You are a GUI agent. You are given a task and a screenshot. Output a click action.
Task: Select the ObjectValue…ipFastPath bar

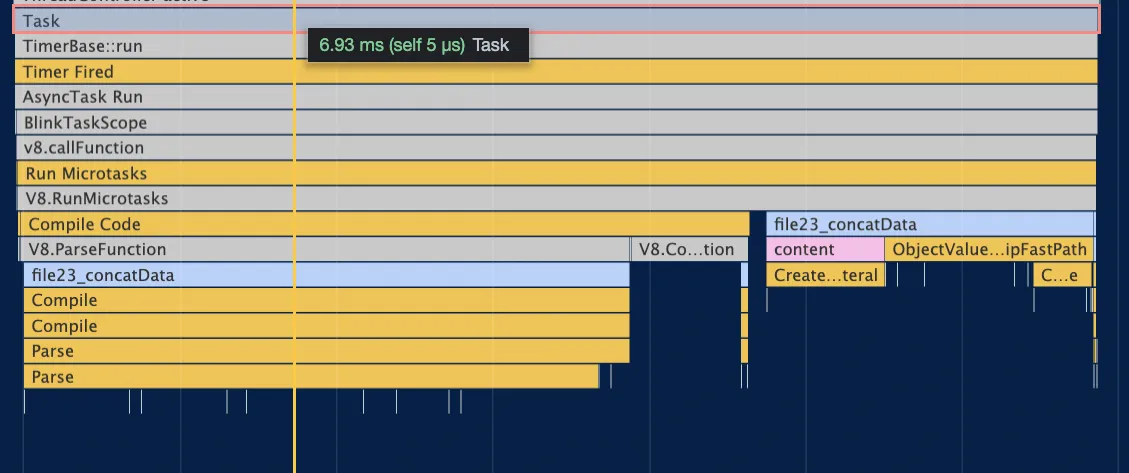click(x=990, y=249)
